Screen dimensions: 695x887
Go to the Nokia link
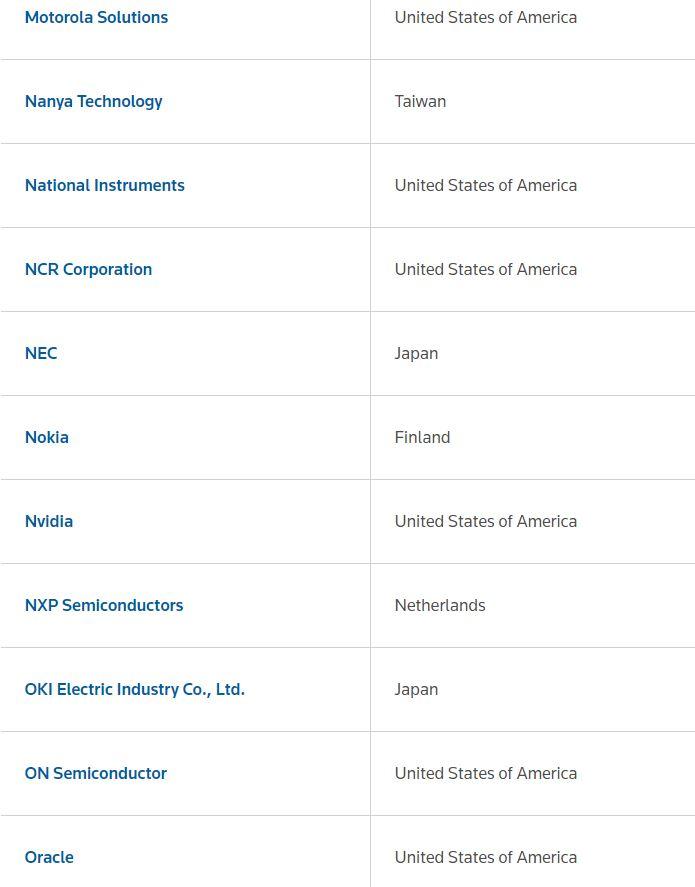[x=46, y=437]
